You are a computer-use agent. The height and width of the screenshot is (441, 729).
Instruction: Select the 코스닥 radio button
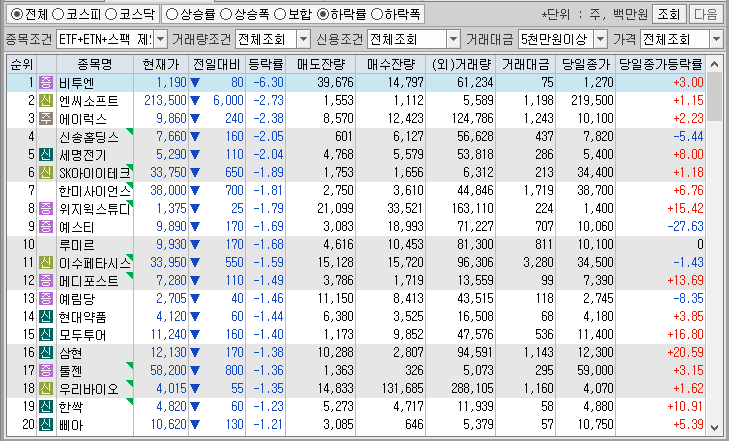click(x=110, y=14)
